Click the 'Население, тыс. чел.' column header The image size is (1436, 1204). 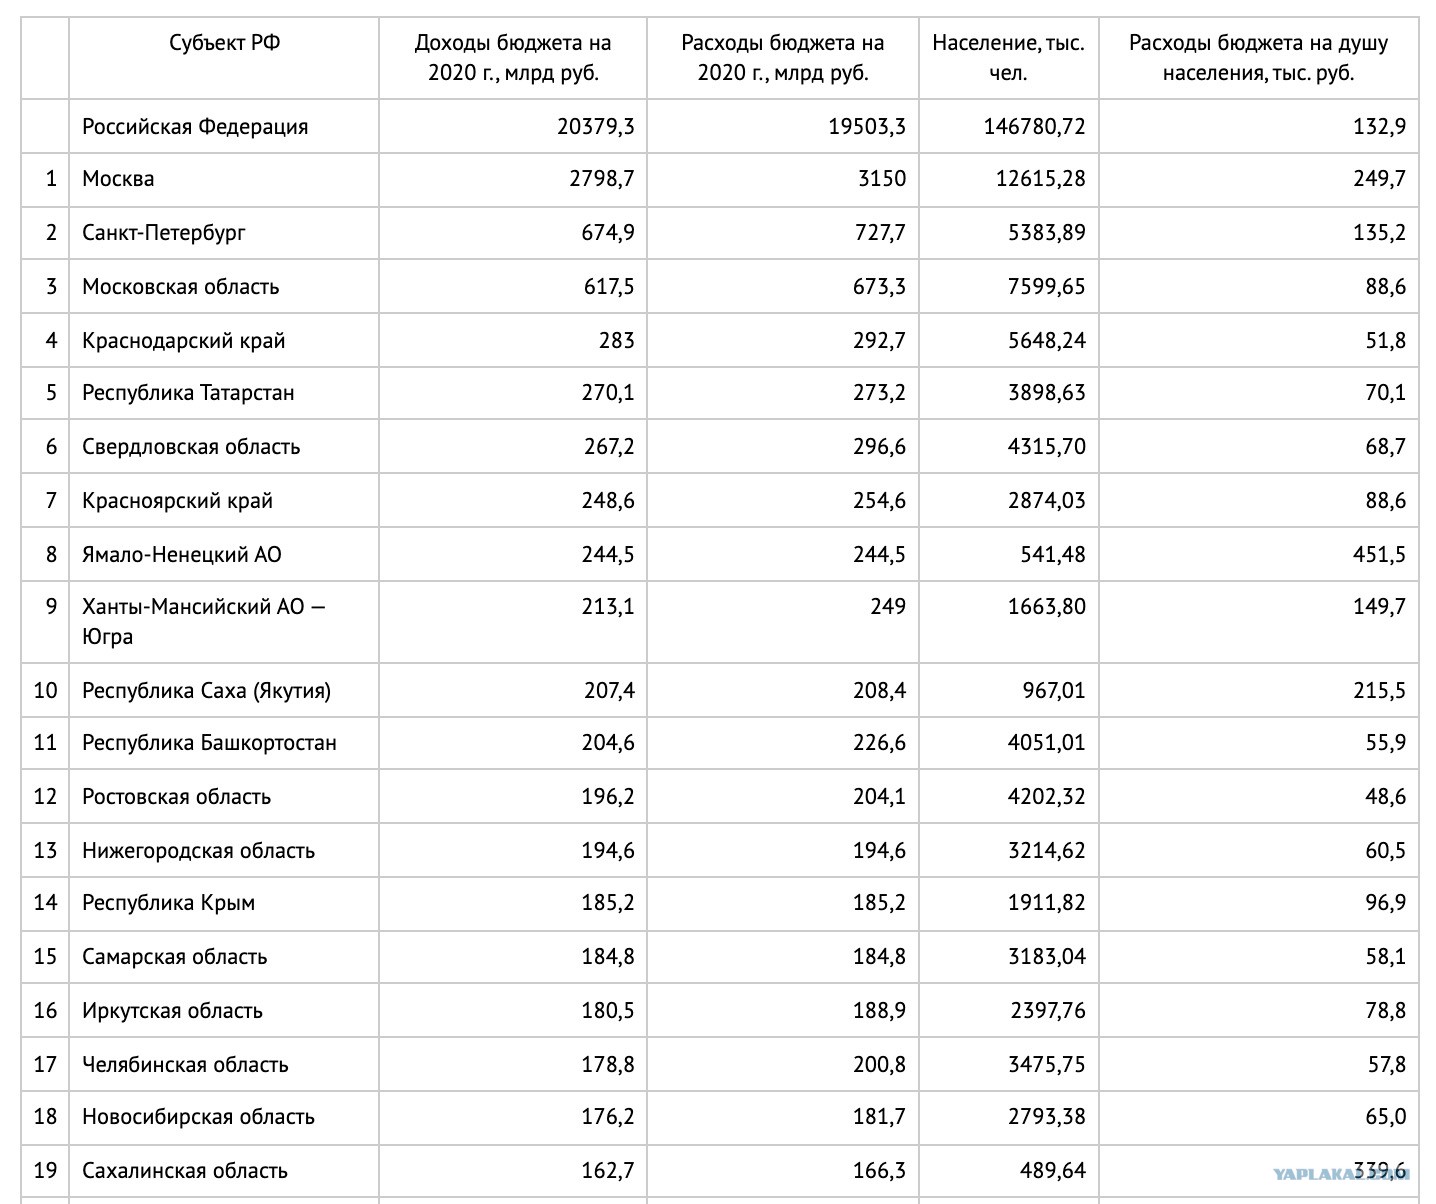1009,58
